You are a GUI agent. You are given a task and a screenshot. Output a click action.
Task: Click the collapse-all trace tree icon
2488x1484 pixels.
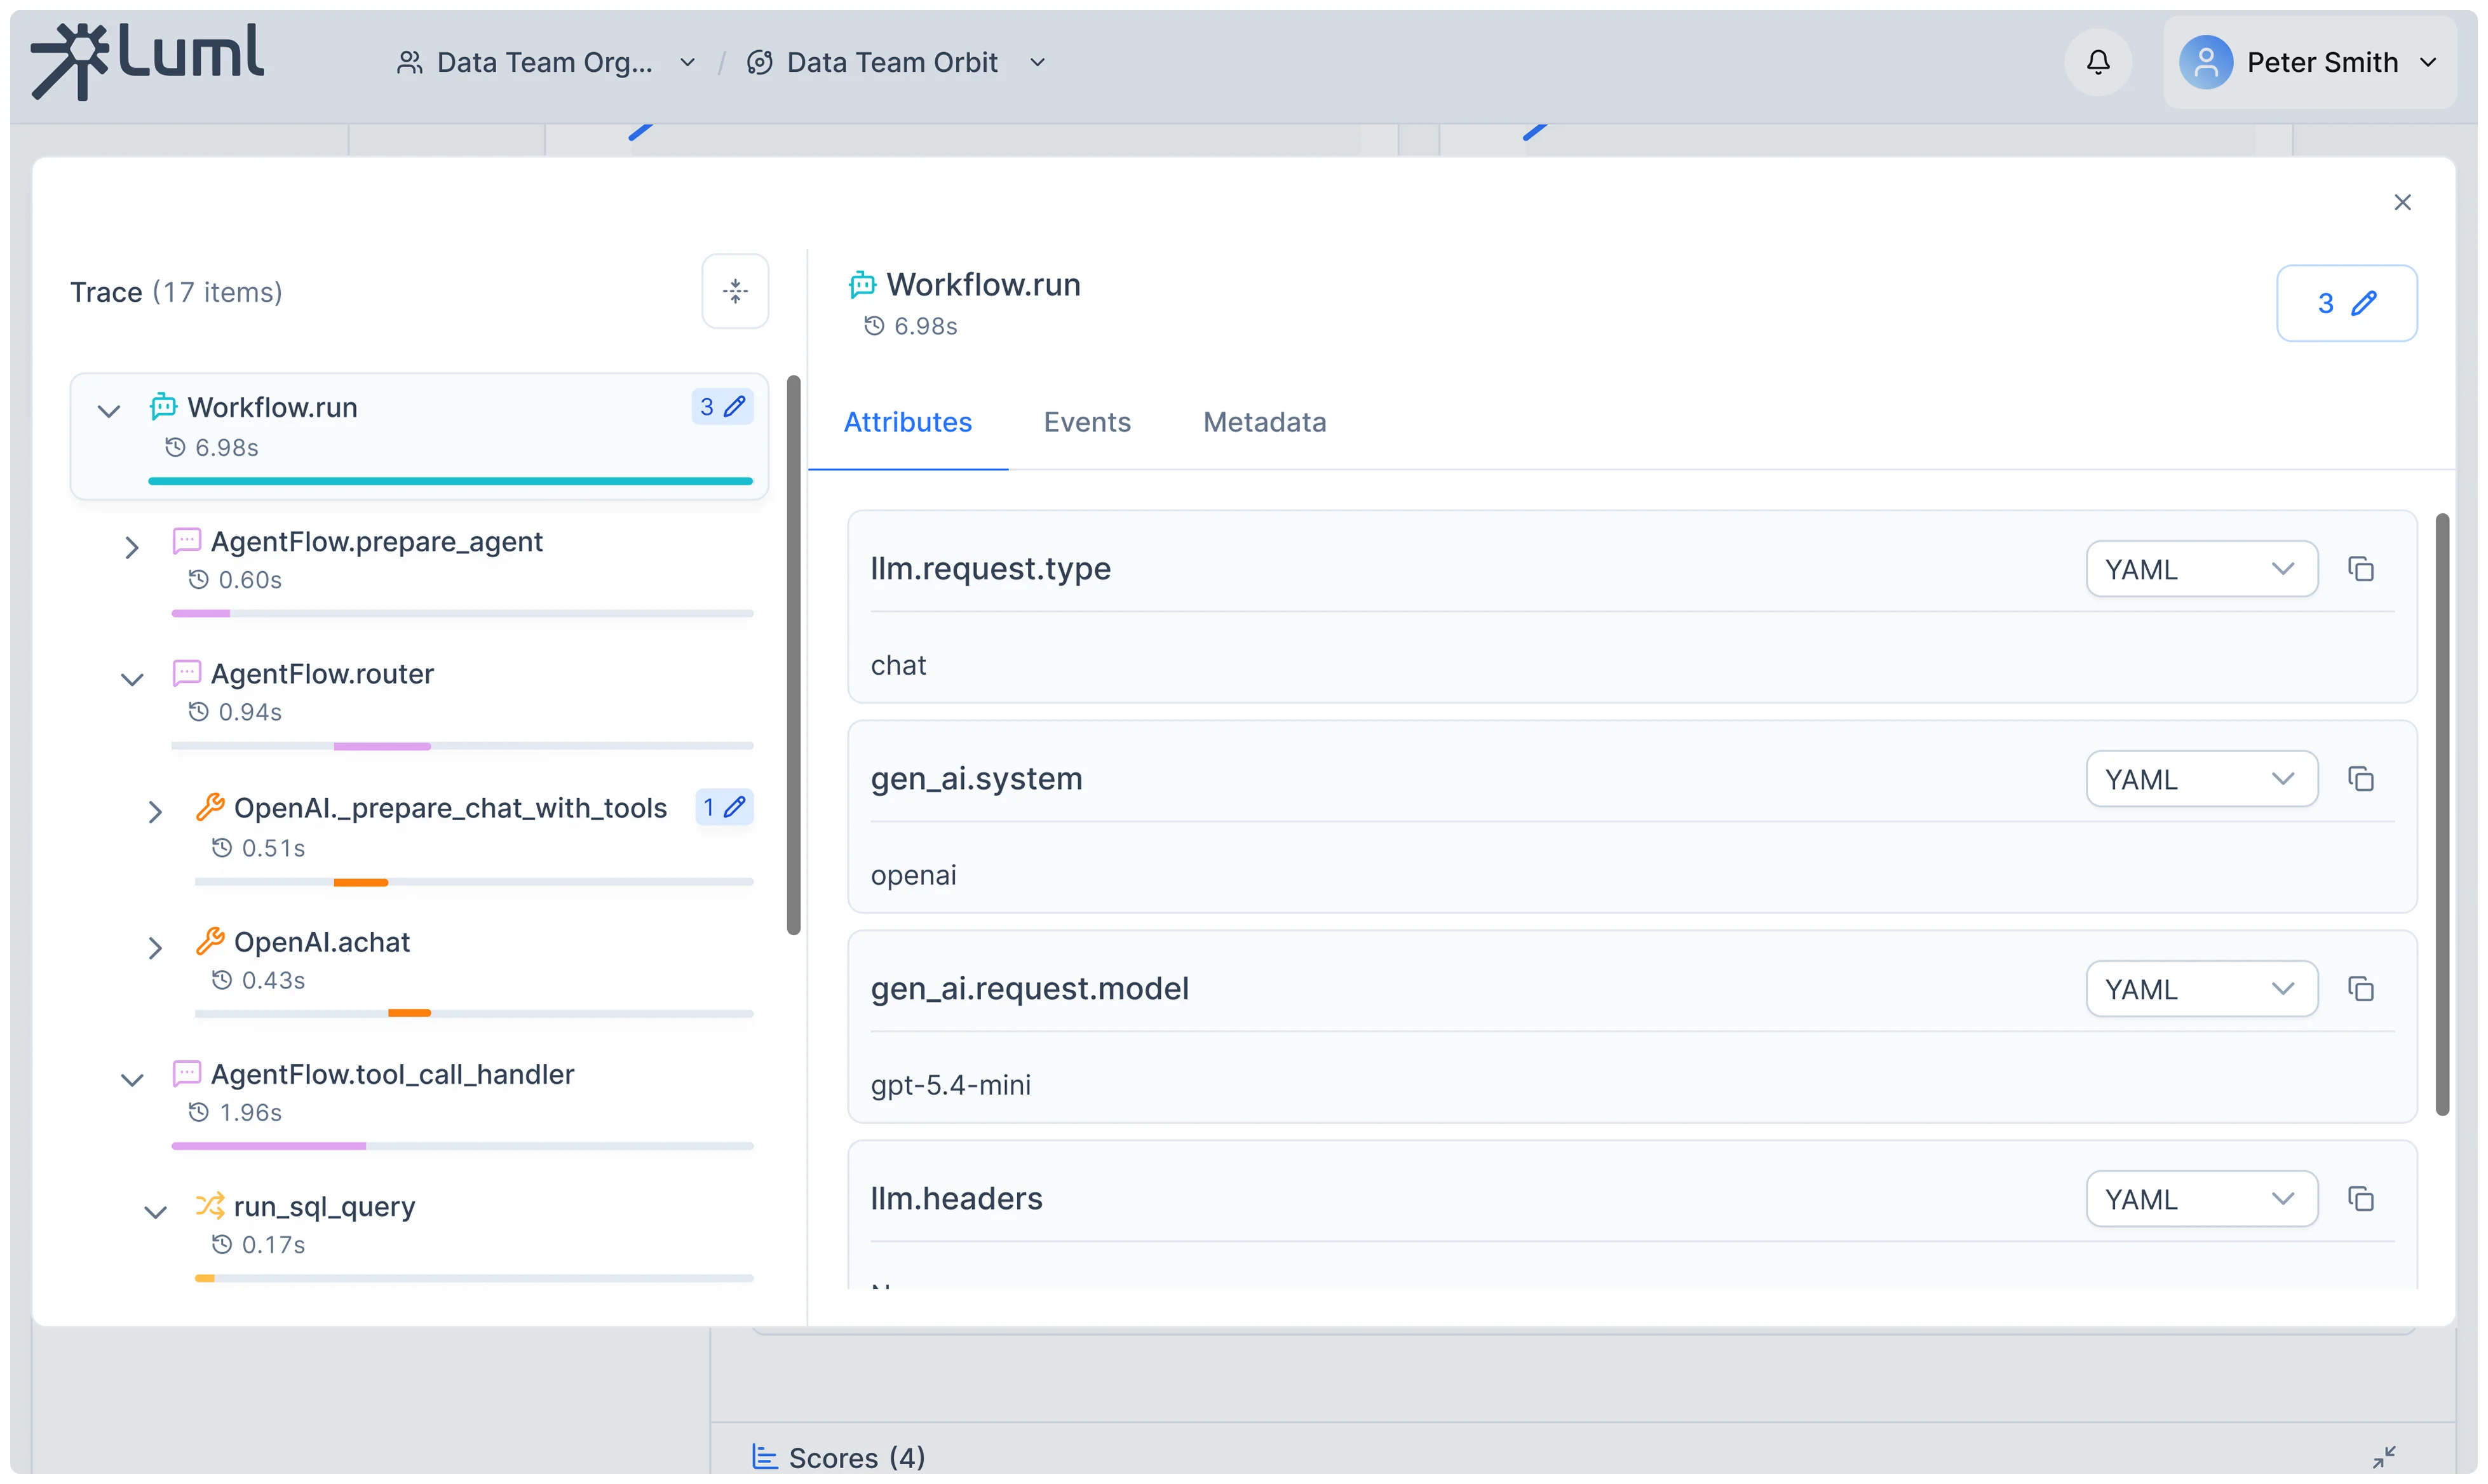(735, 291)
